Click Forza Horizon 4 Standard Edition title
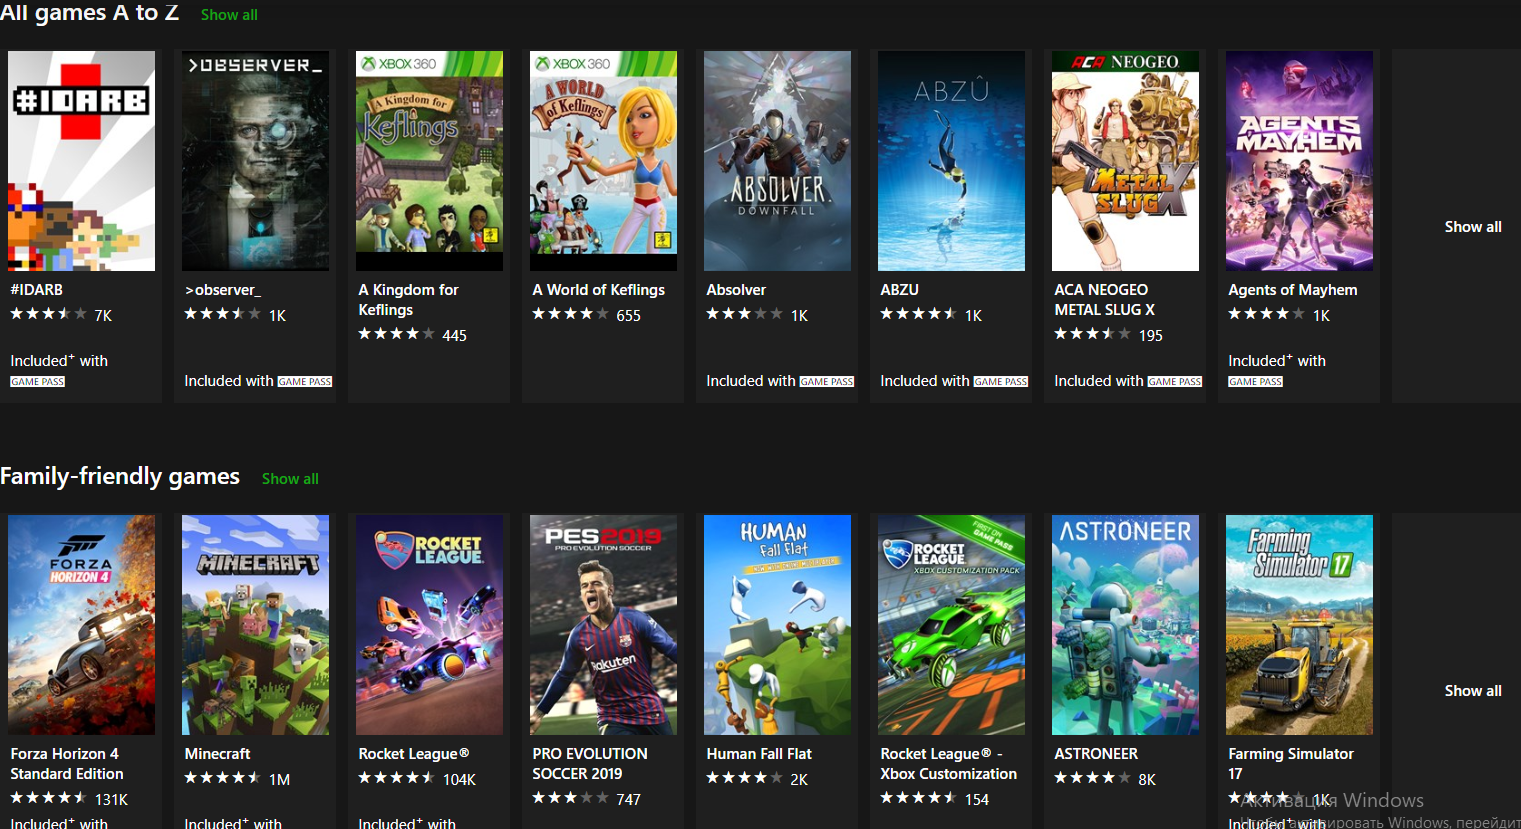The image size is (1521, 829). click(67, 764)
